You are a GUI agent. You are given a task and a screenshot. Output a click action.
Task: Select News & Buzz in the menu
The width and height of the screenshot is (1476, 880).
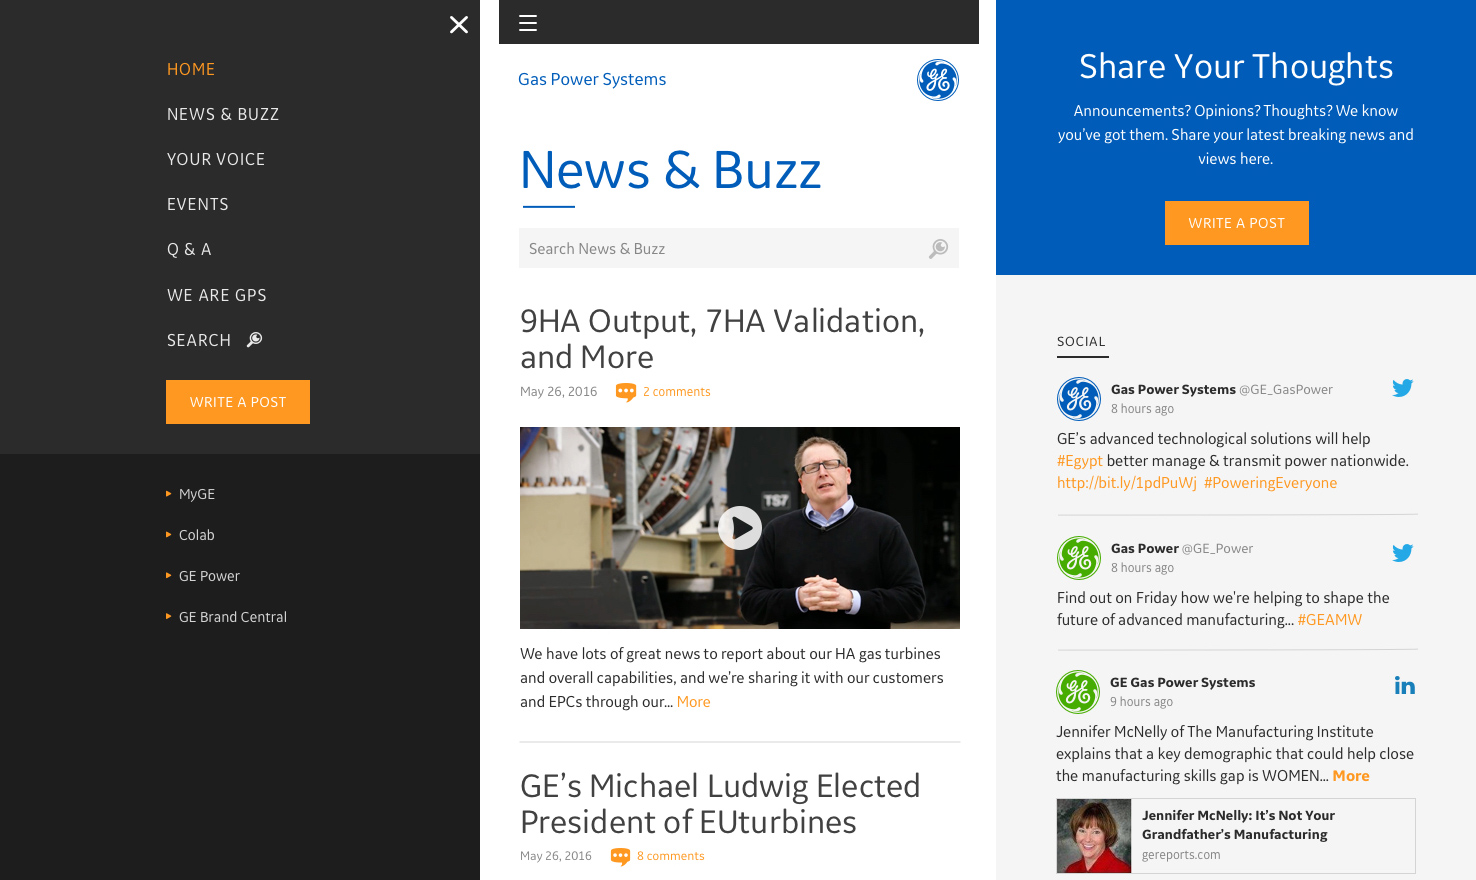[223, 114]
